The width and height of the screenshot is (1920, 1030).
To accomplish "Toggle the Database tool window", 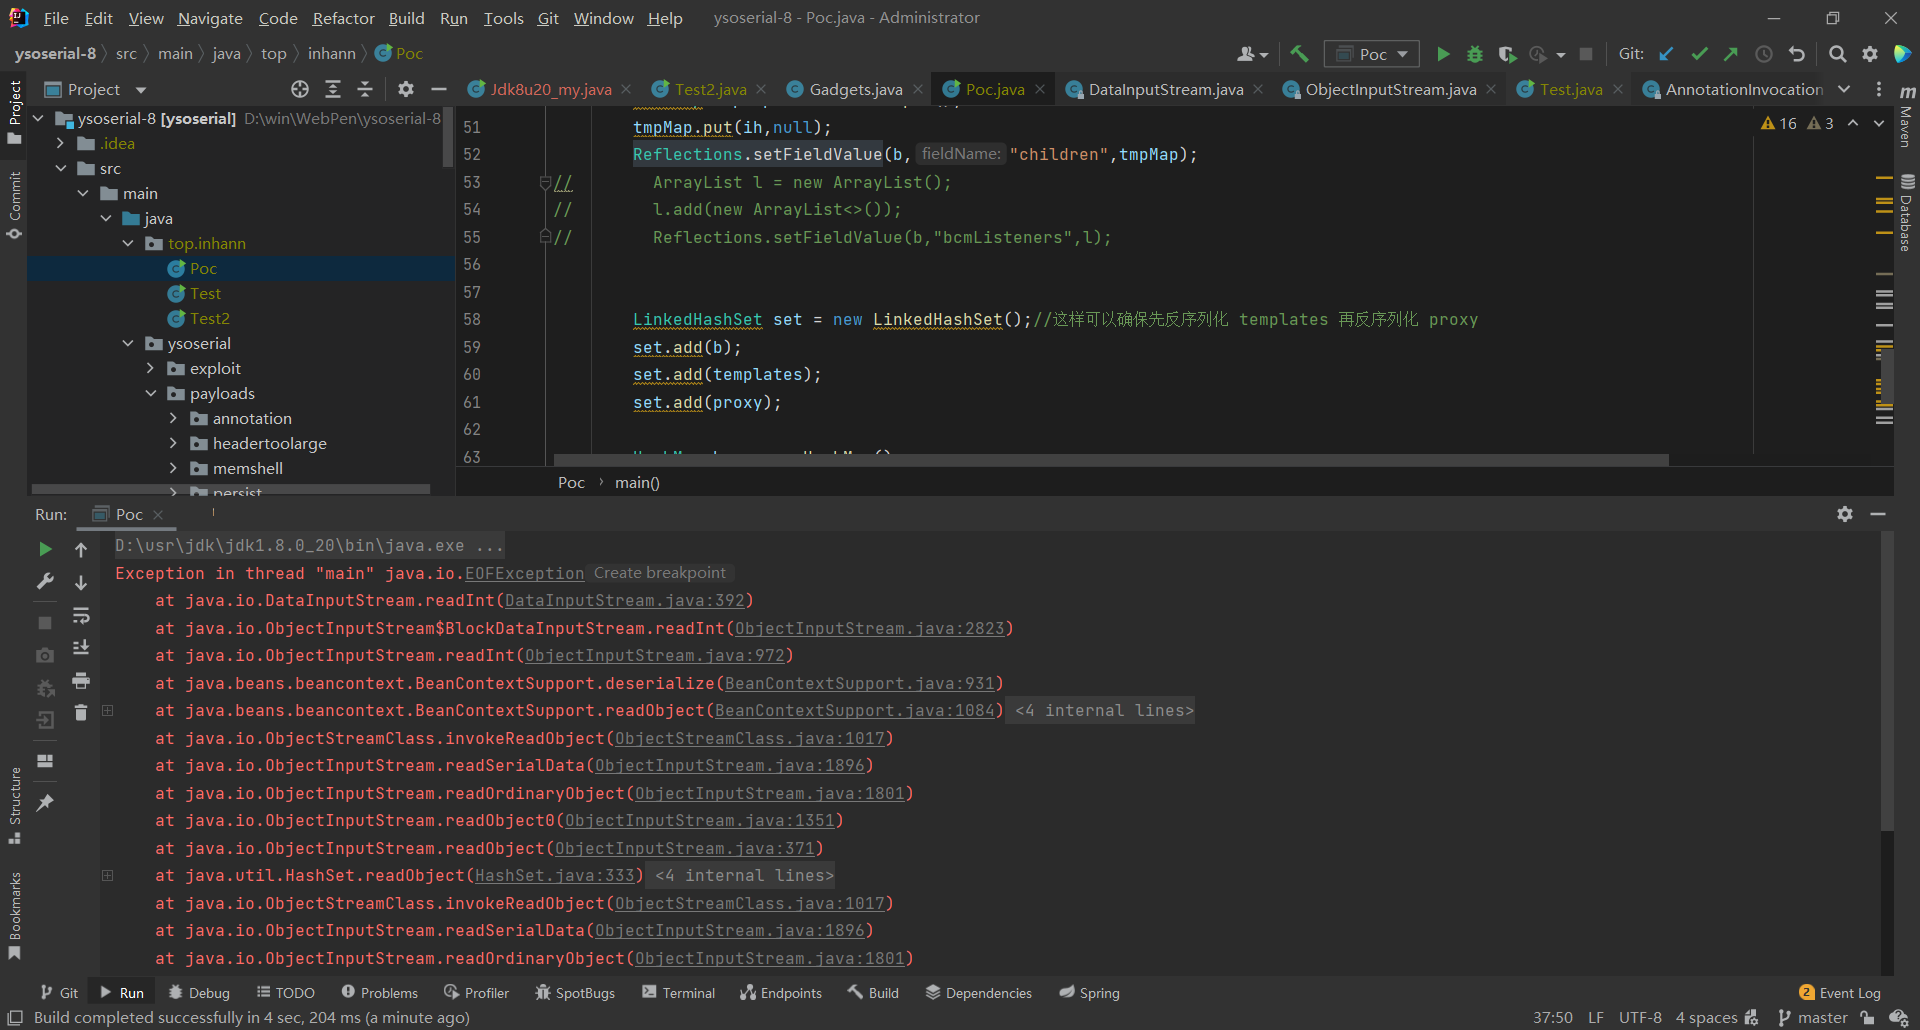I will 1907,213.
